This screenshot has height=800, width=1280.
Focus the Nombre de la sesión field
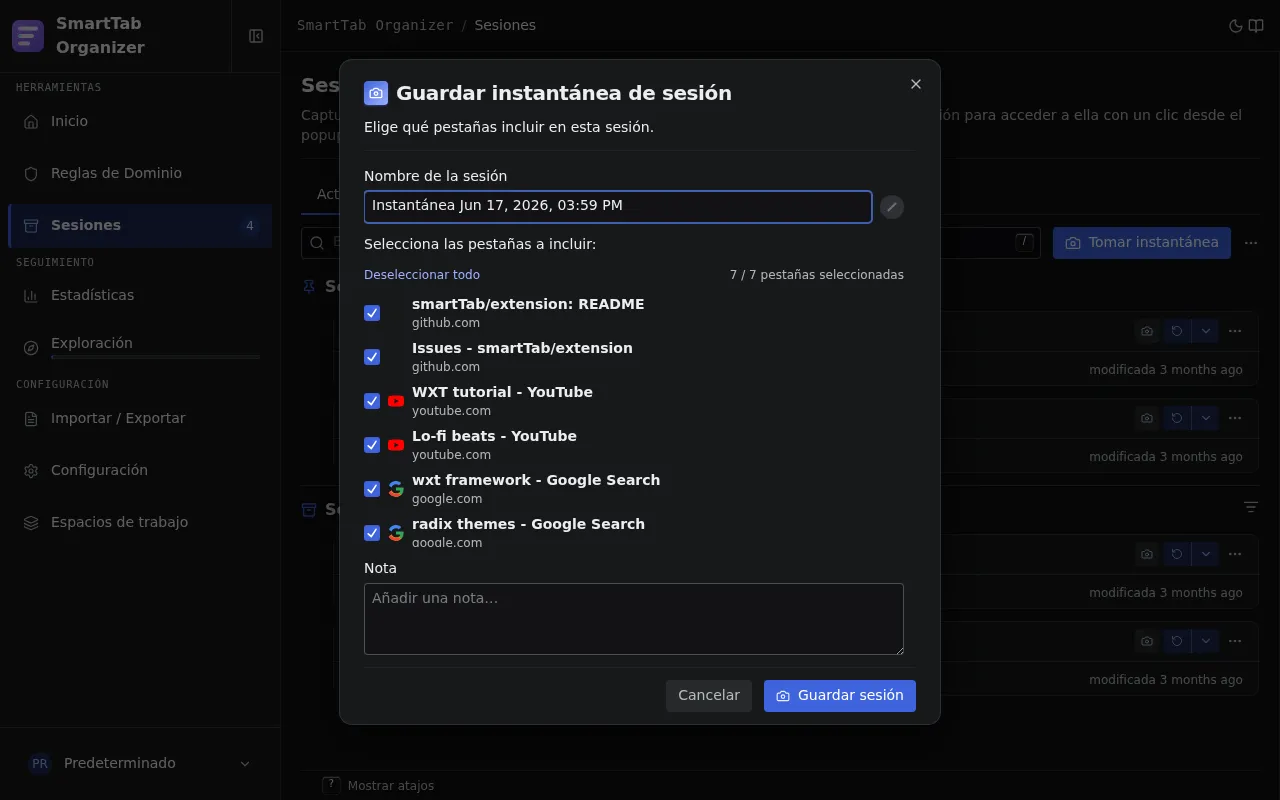click(618, 207)
